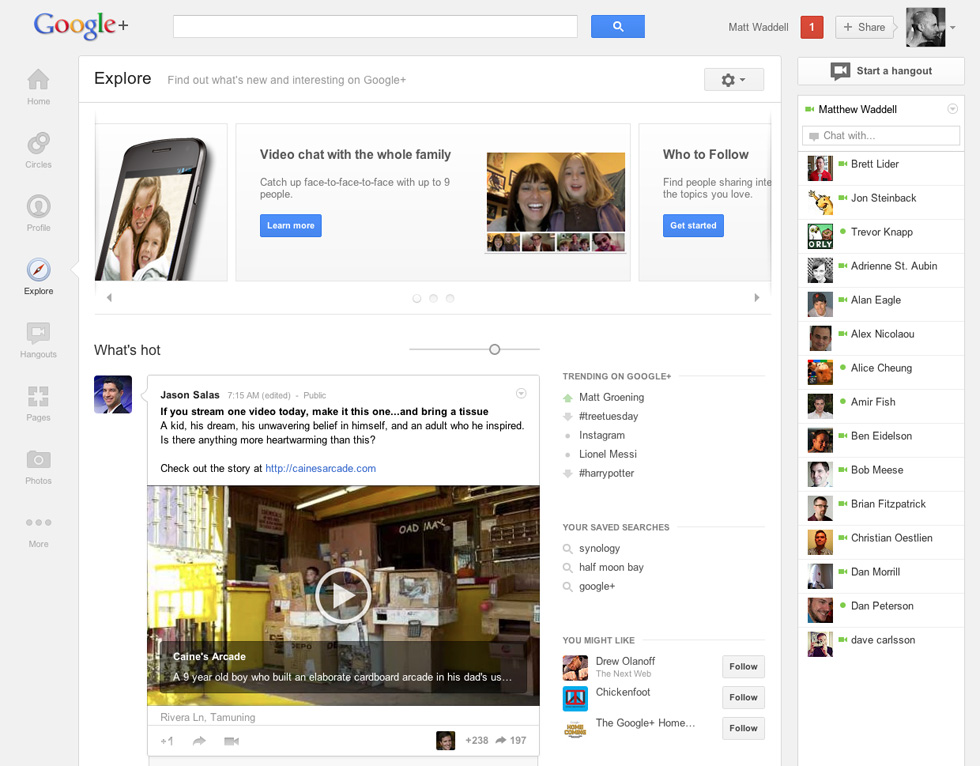The image size is (980, 766).
Task: Adjust the What's hot slider handle
Action: (x=494, y=349)
